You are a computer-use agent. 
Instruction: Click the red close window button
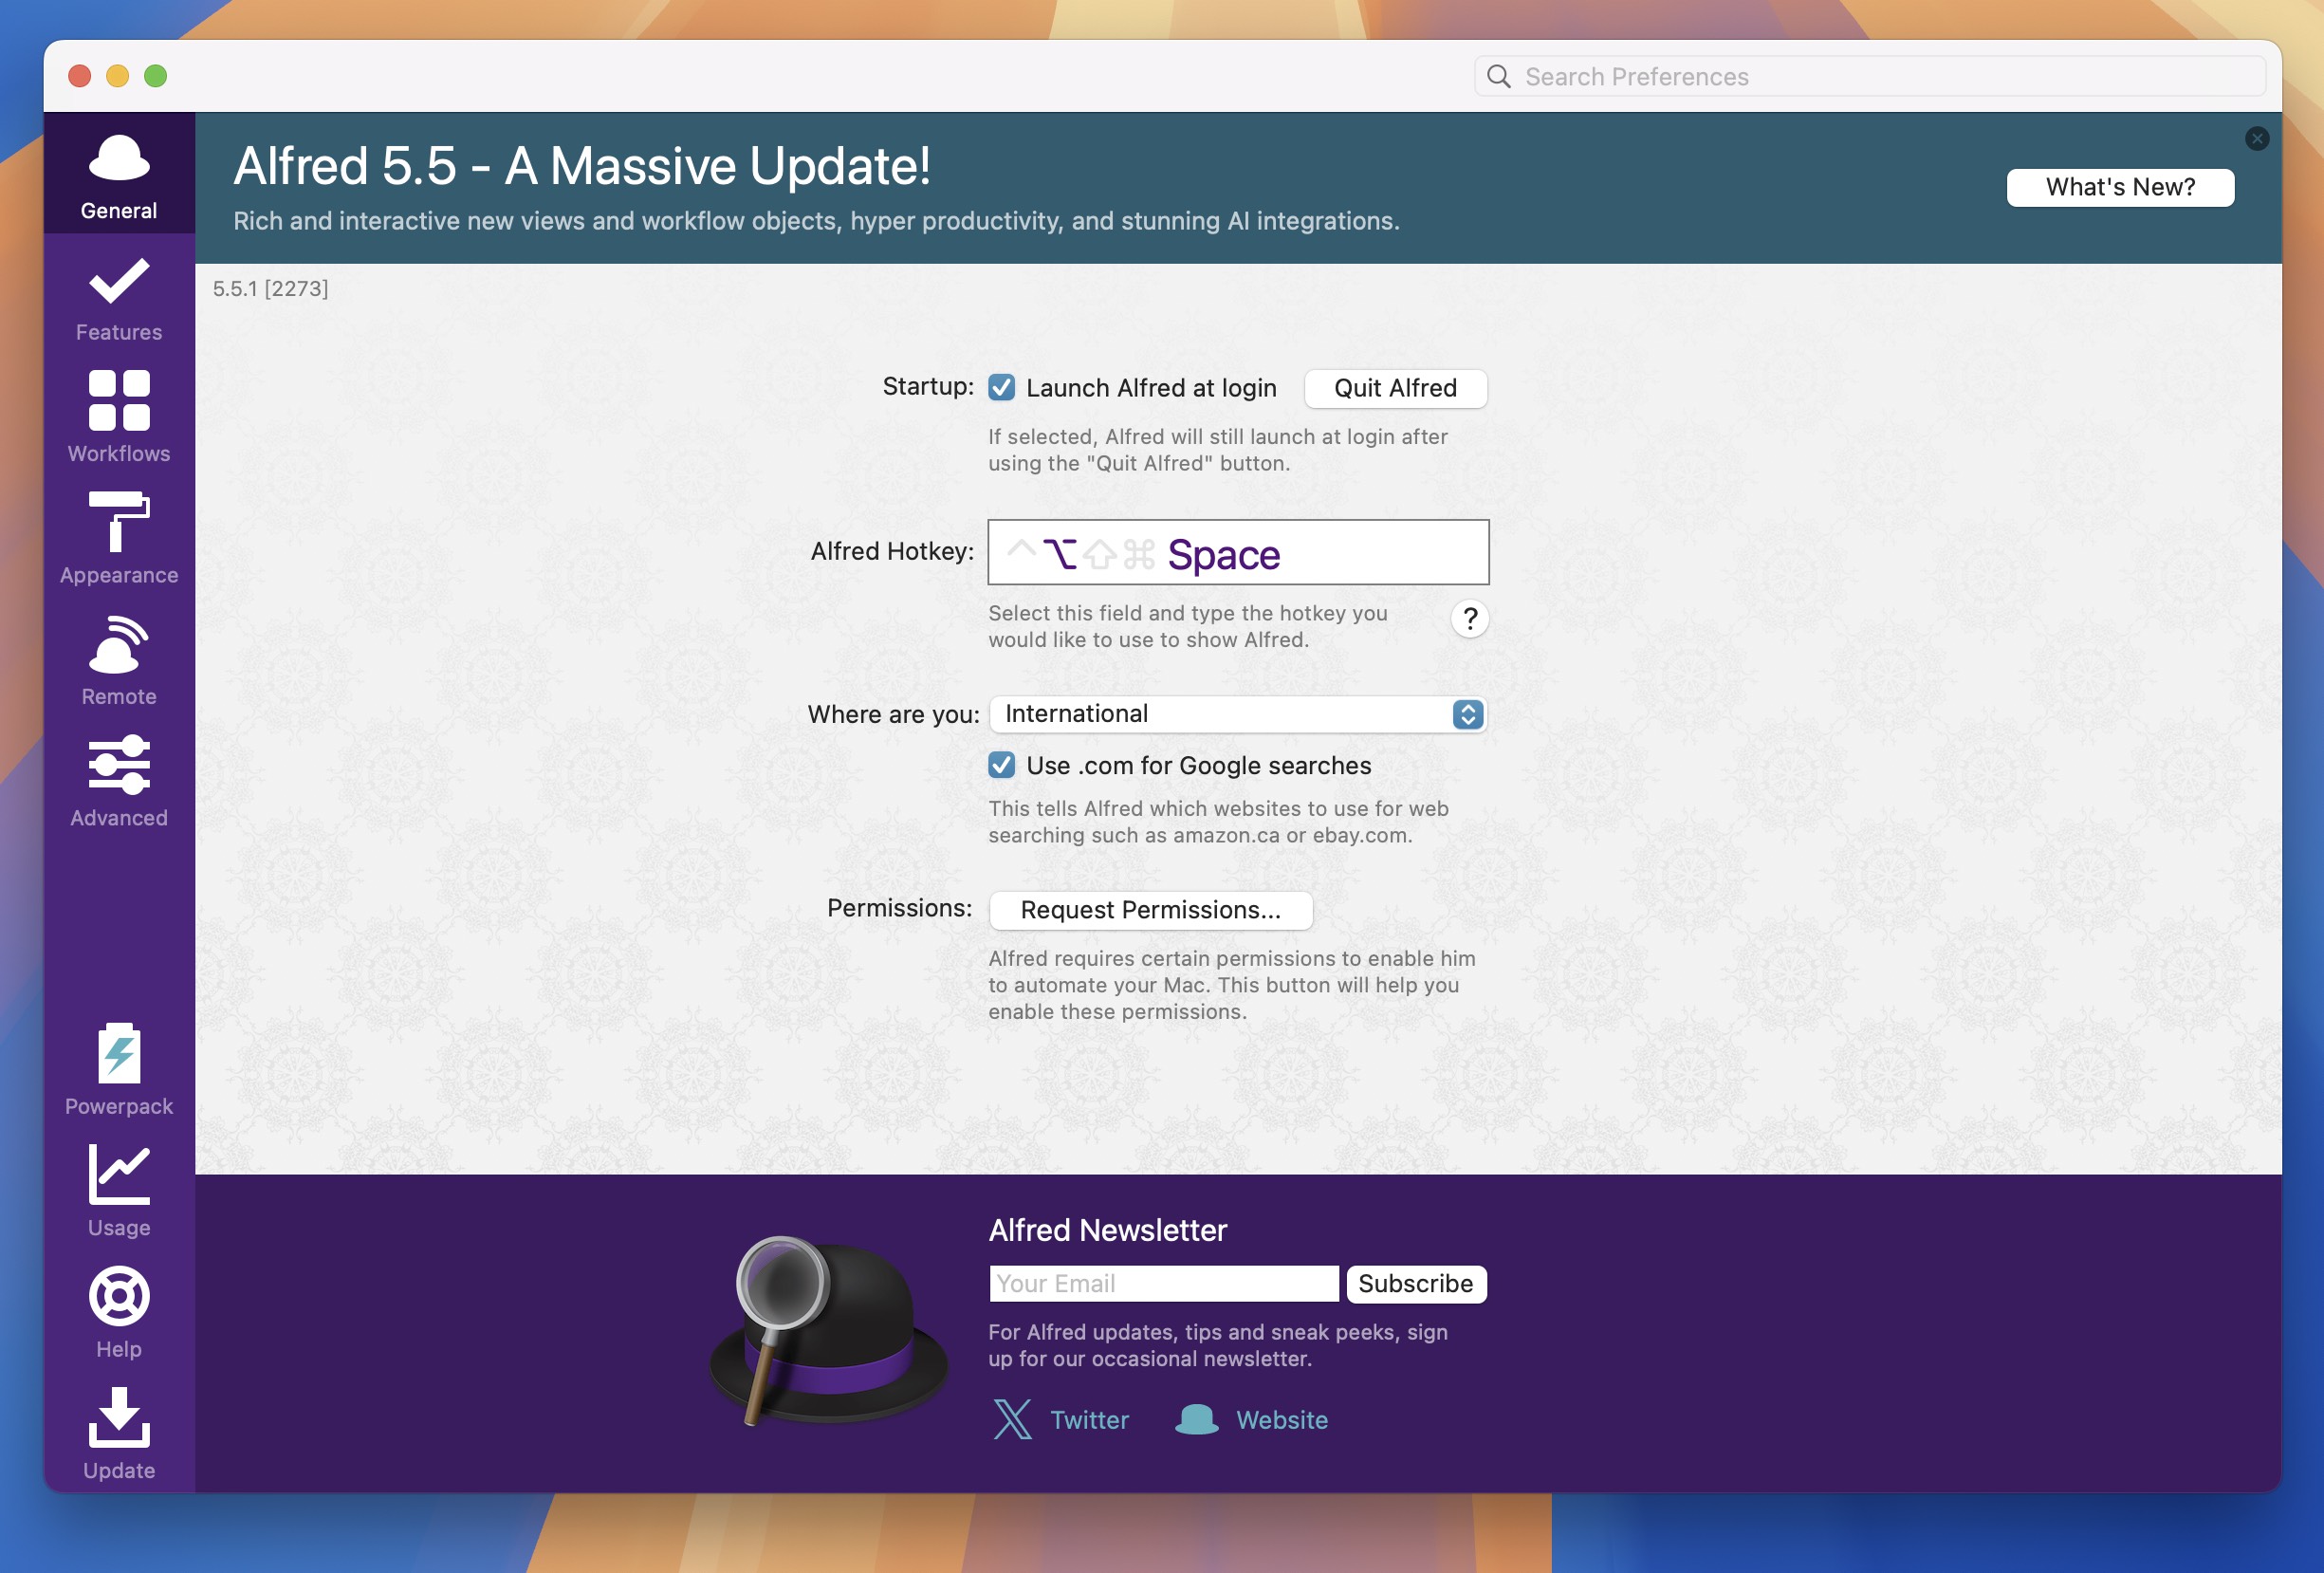click(80, 76)
